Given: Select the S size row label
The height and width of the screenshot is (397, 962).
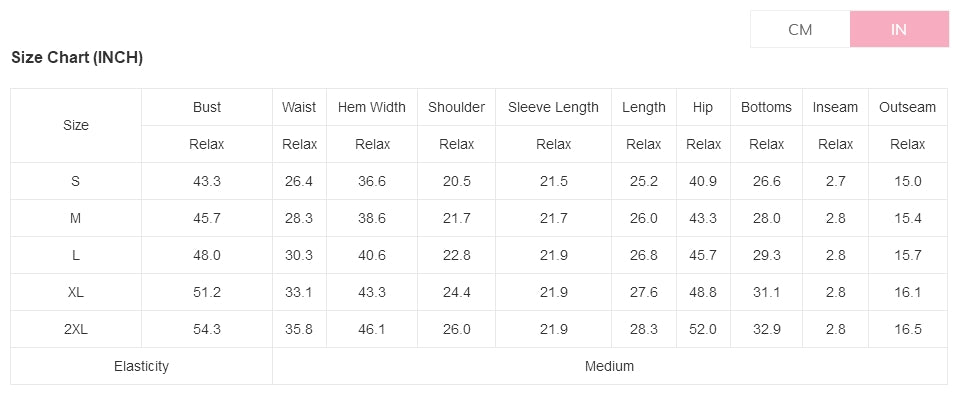Looking at the screenshot, I should click(75, 182).
